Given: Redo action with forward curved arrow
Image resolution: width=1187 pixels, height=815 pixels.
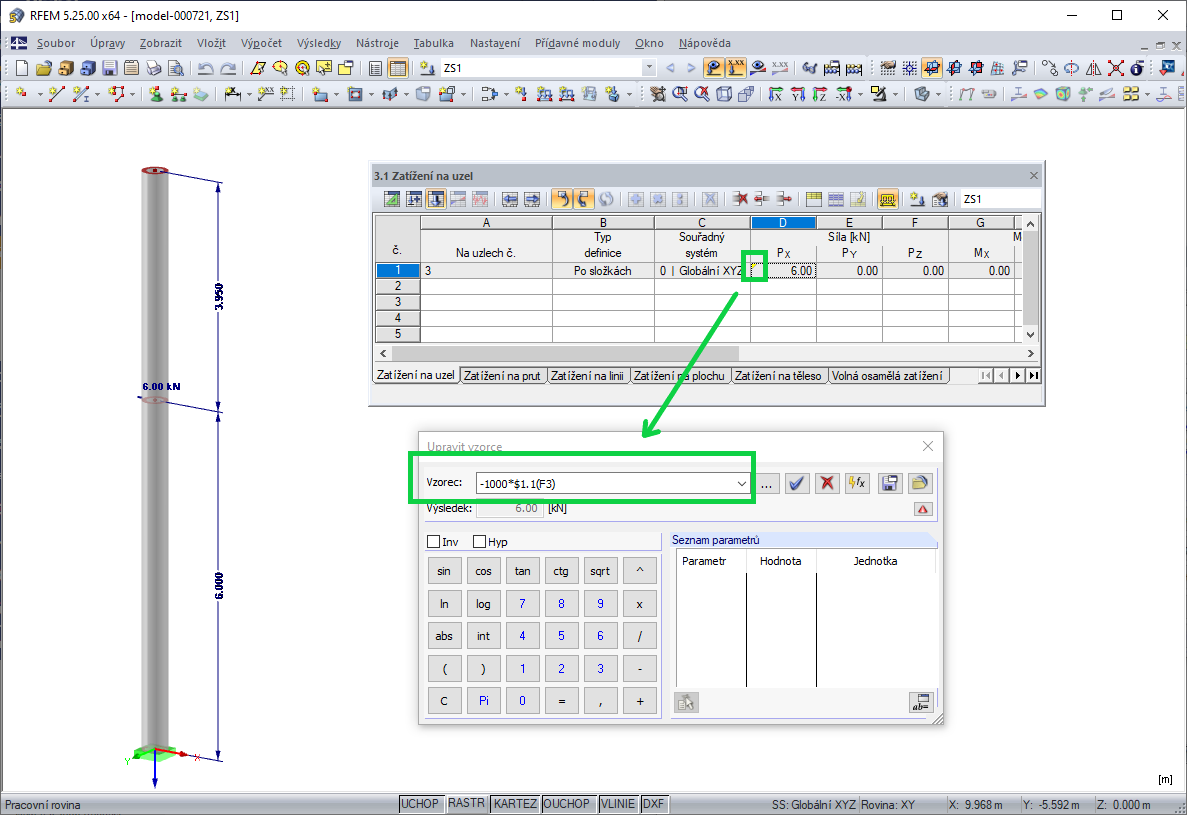Looking at the screenshot, I should (x=227, y=68).
